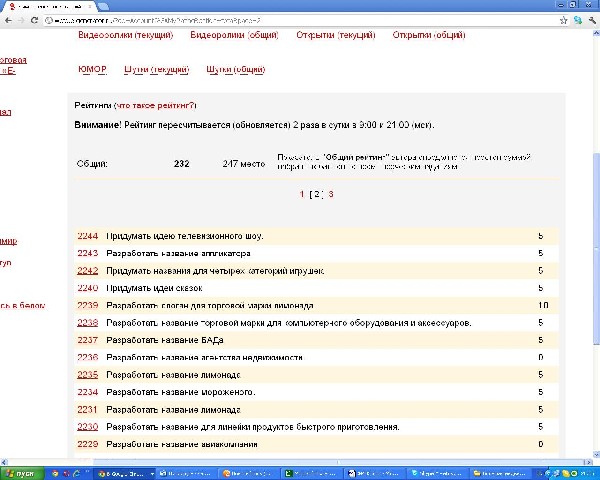600x480 pixels.
Task: Launch Chrome from the quick launch bar
Action: click(55, 474)
